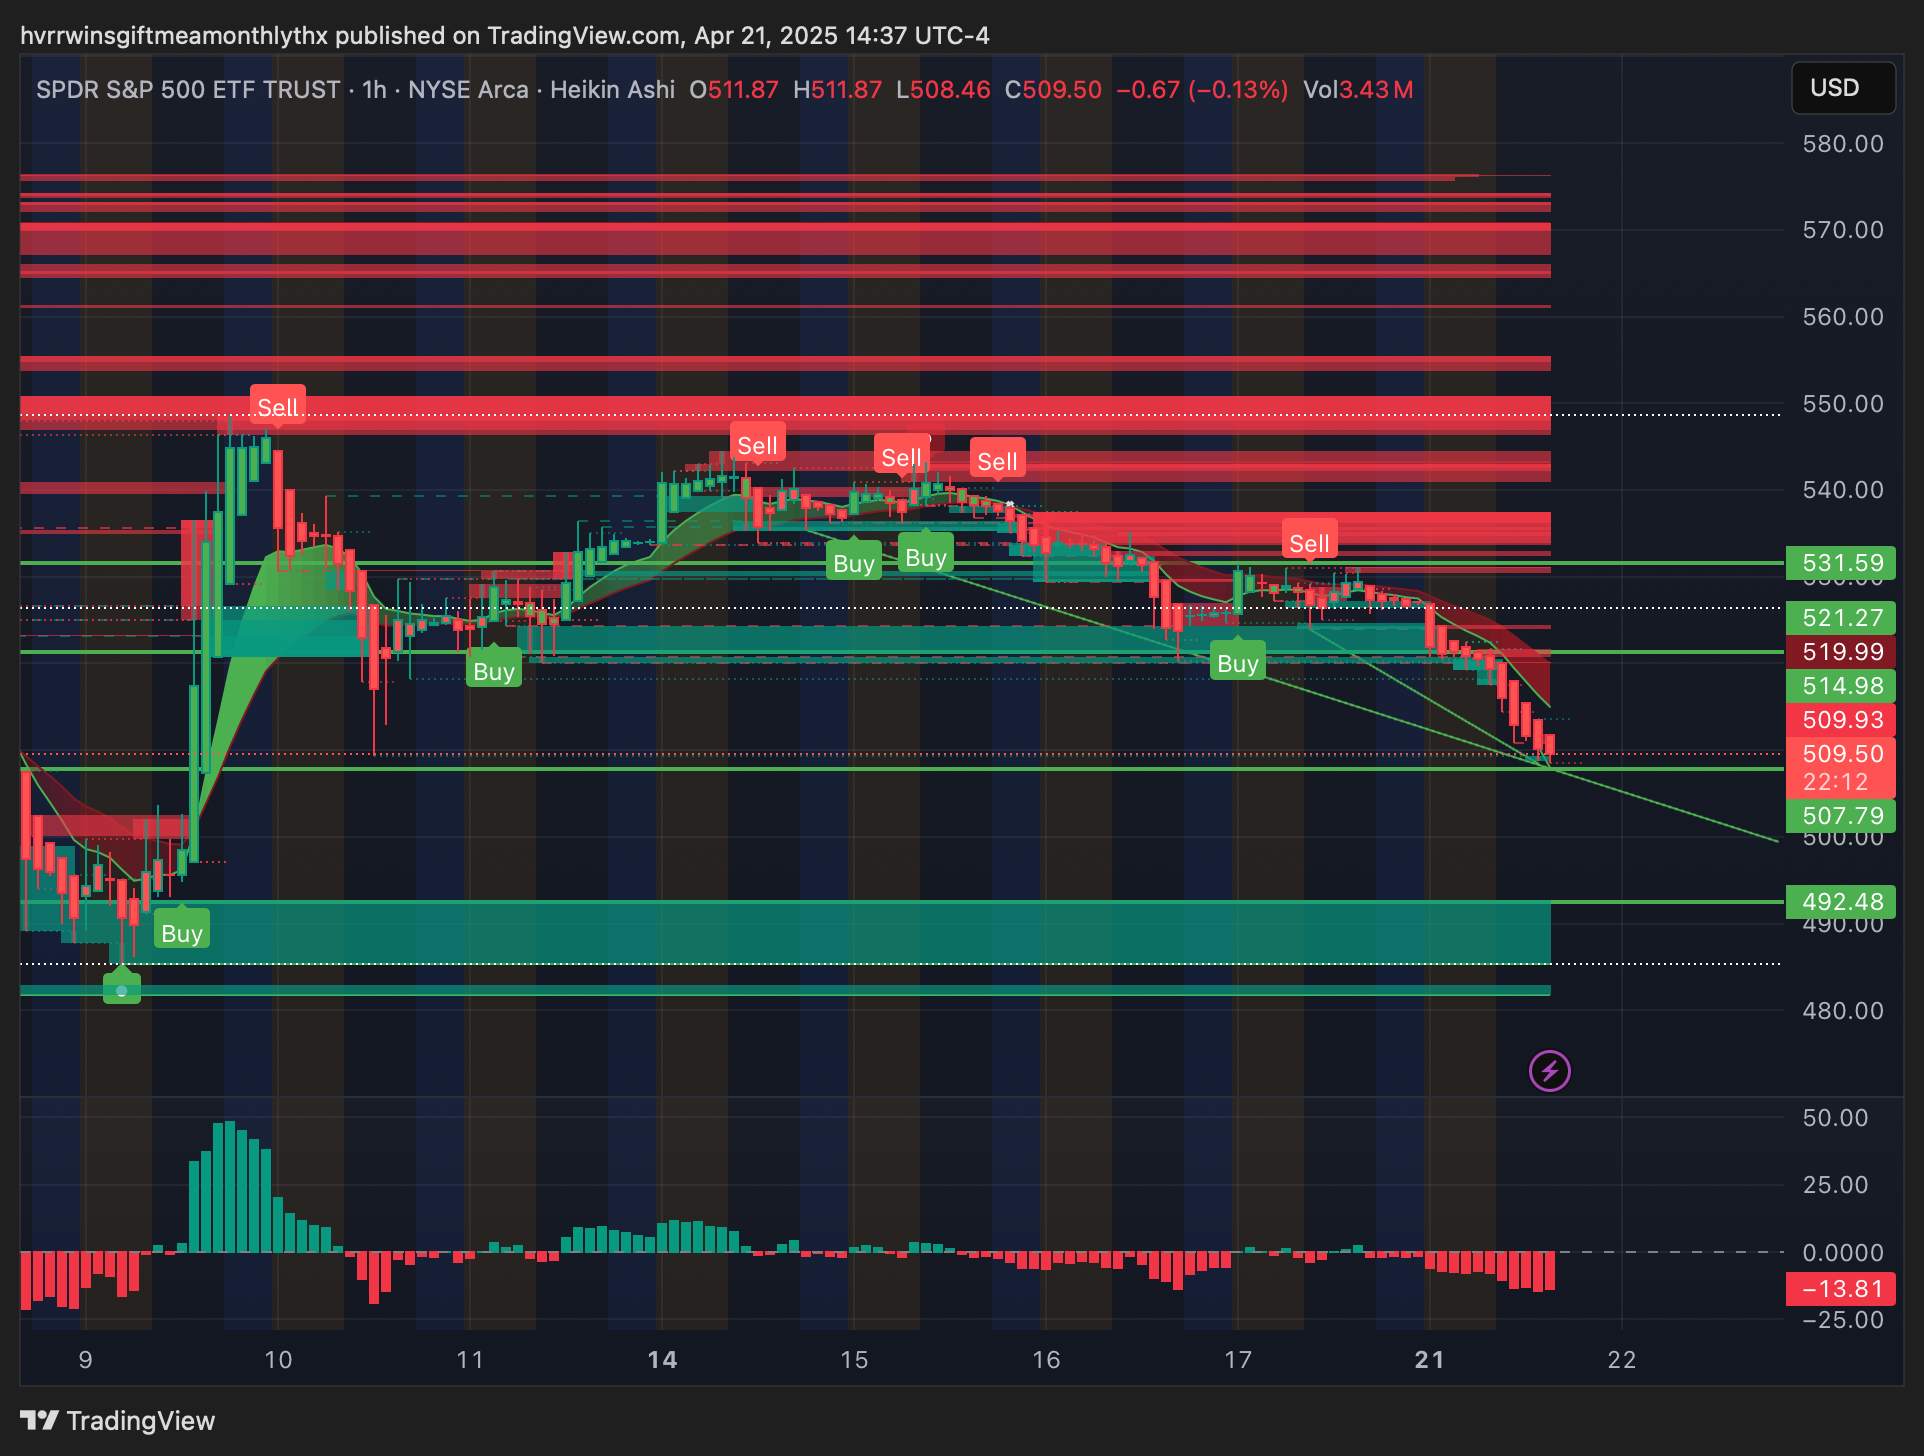Click the 540.00 price axis tick

click(1842, 490)
